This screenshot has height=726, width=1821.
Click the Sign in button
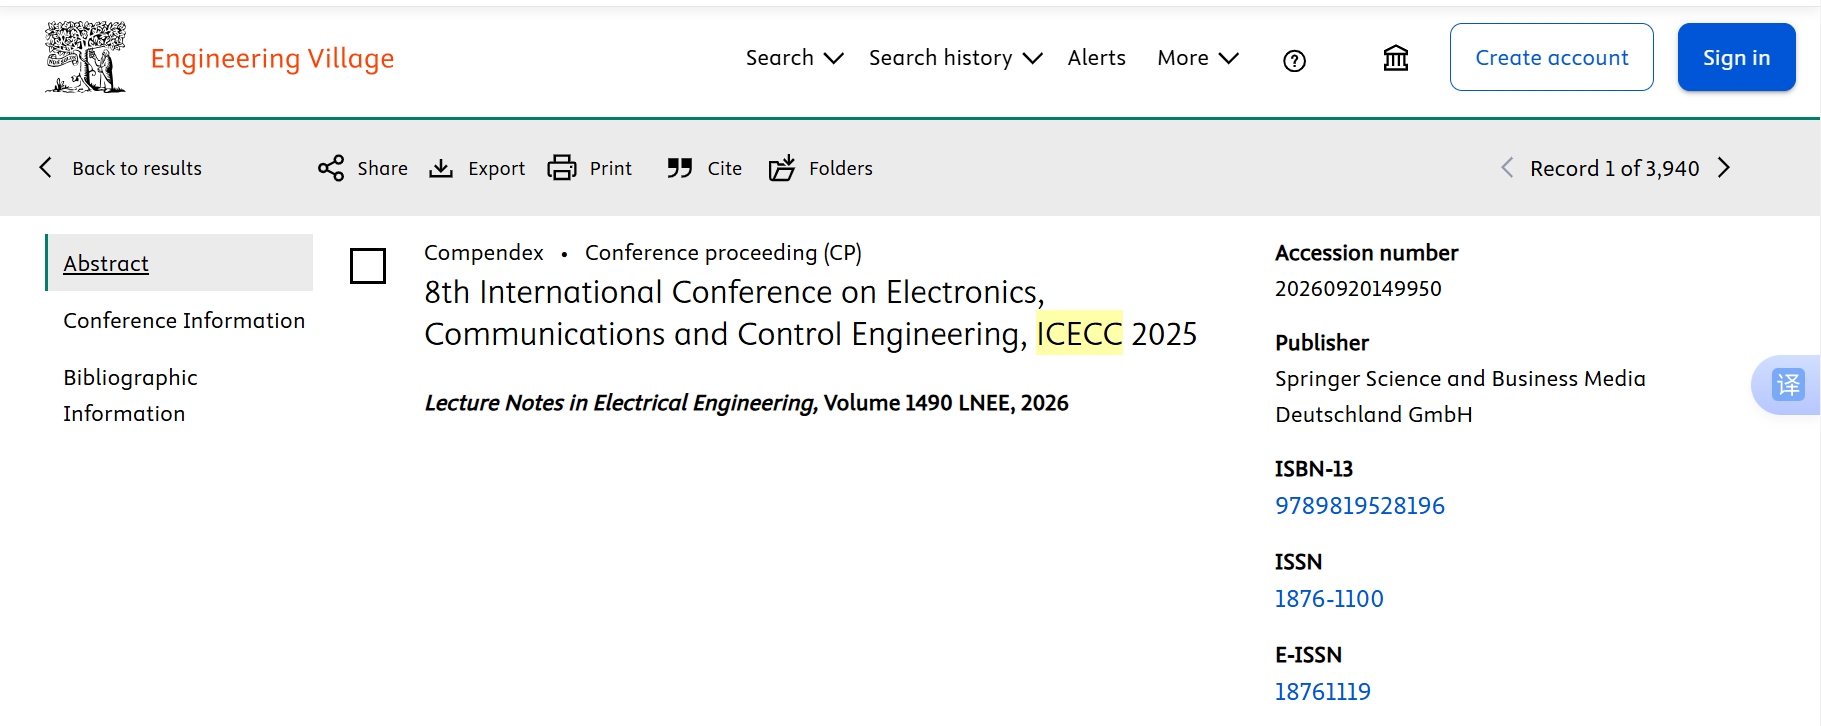(1736, 58)
